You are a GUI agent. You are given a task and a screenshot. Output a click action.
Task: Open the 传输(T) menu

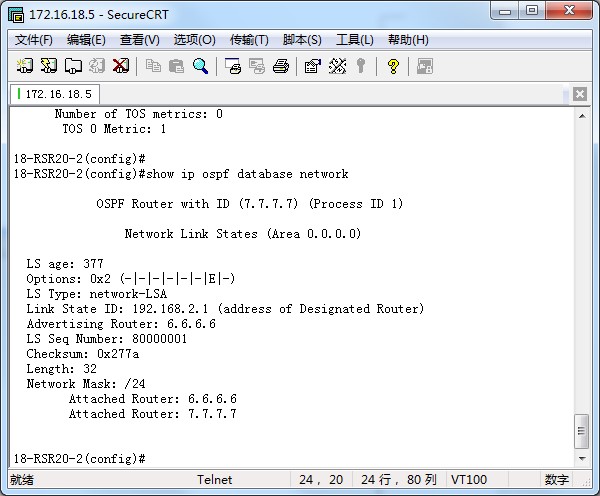pyautogui.click(x=249, y=40)
